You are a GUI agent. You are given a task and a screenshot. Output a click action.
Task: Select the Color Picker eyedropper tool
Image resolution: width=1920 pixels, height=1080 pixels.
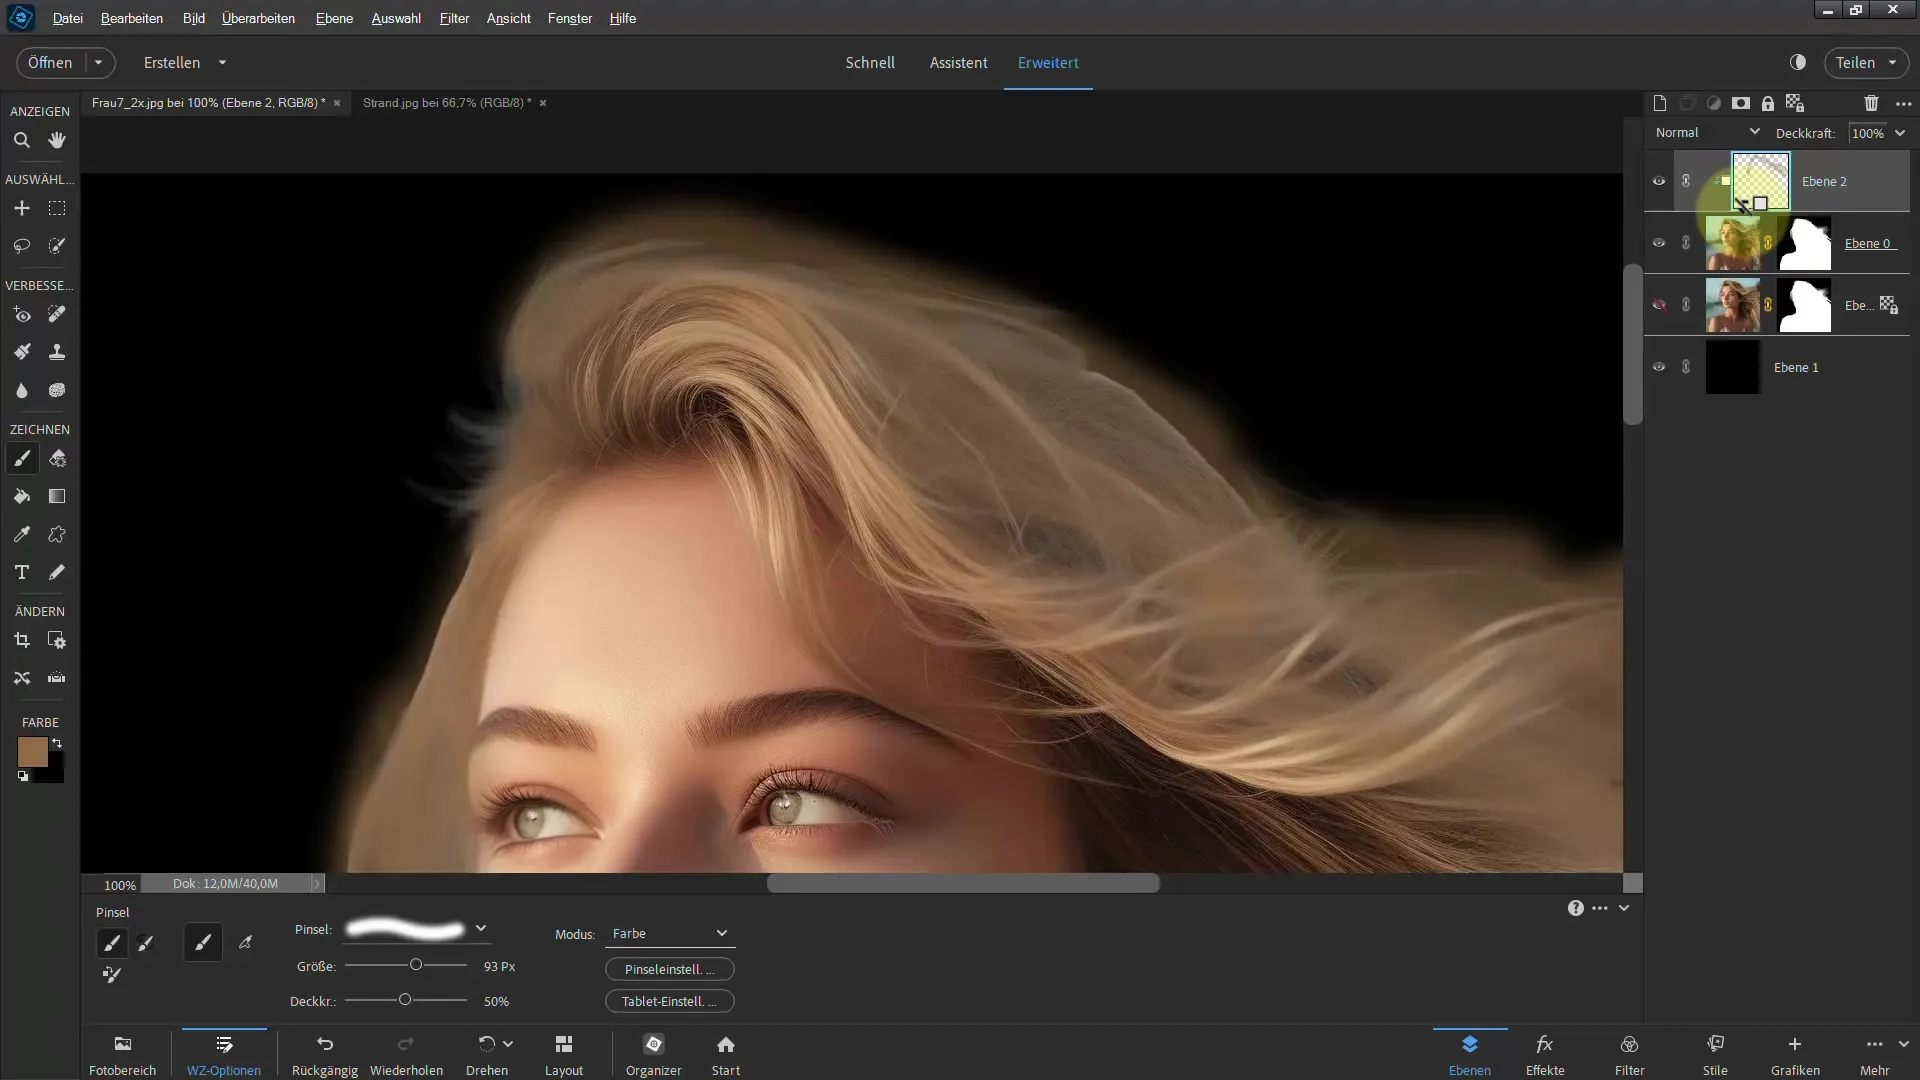point(21,535)
